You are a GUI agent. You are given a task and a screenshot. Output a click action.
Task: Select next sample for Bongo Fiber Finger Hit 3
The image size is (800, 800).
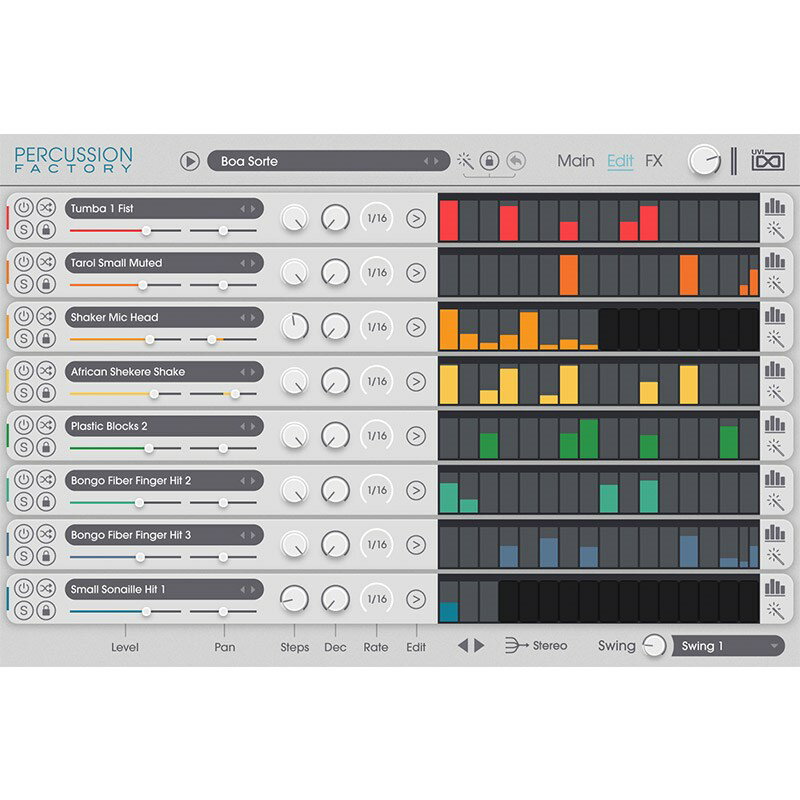(253, 535)
